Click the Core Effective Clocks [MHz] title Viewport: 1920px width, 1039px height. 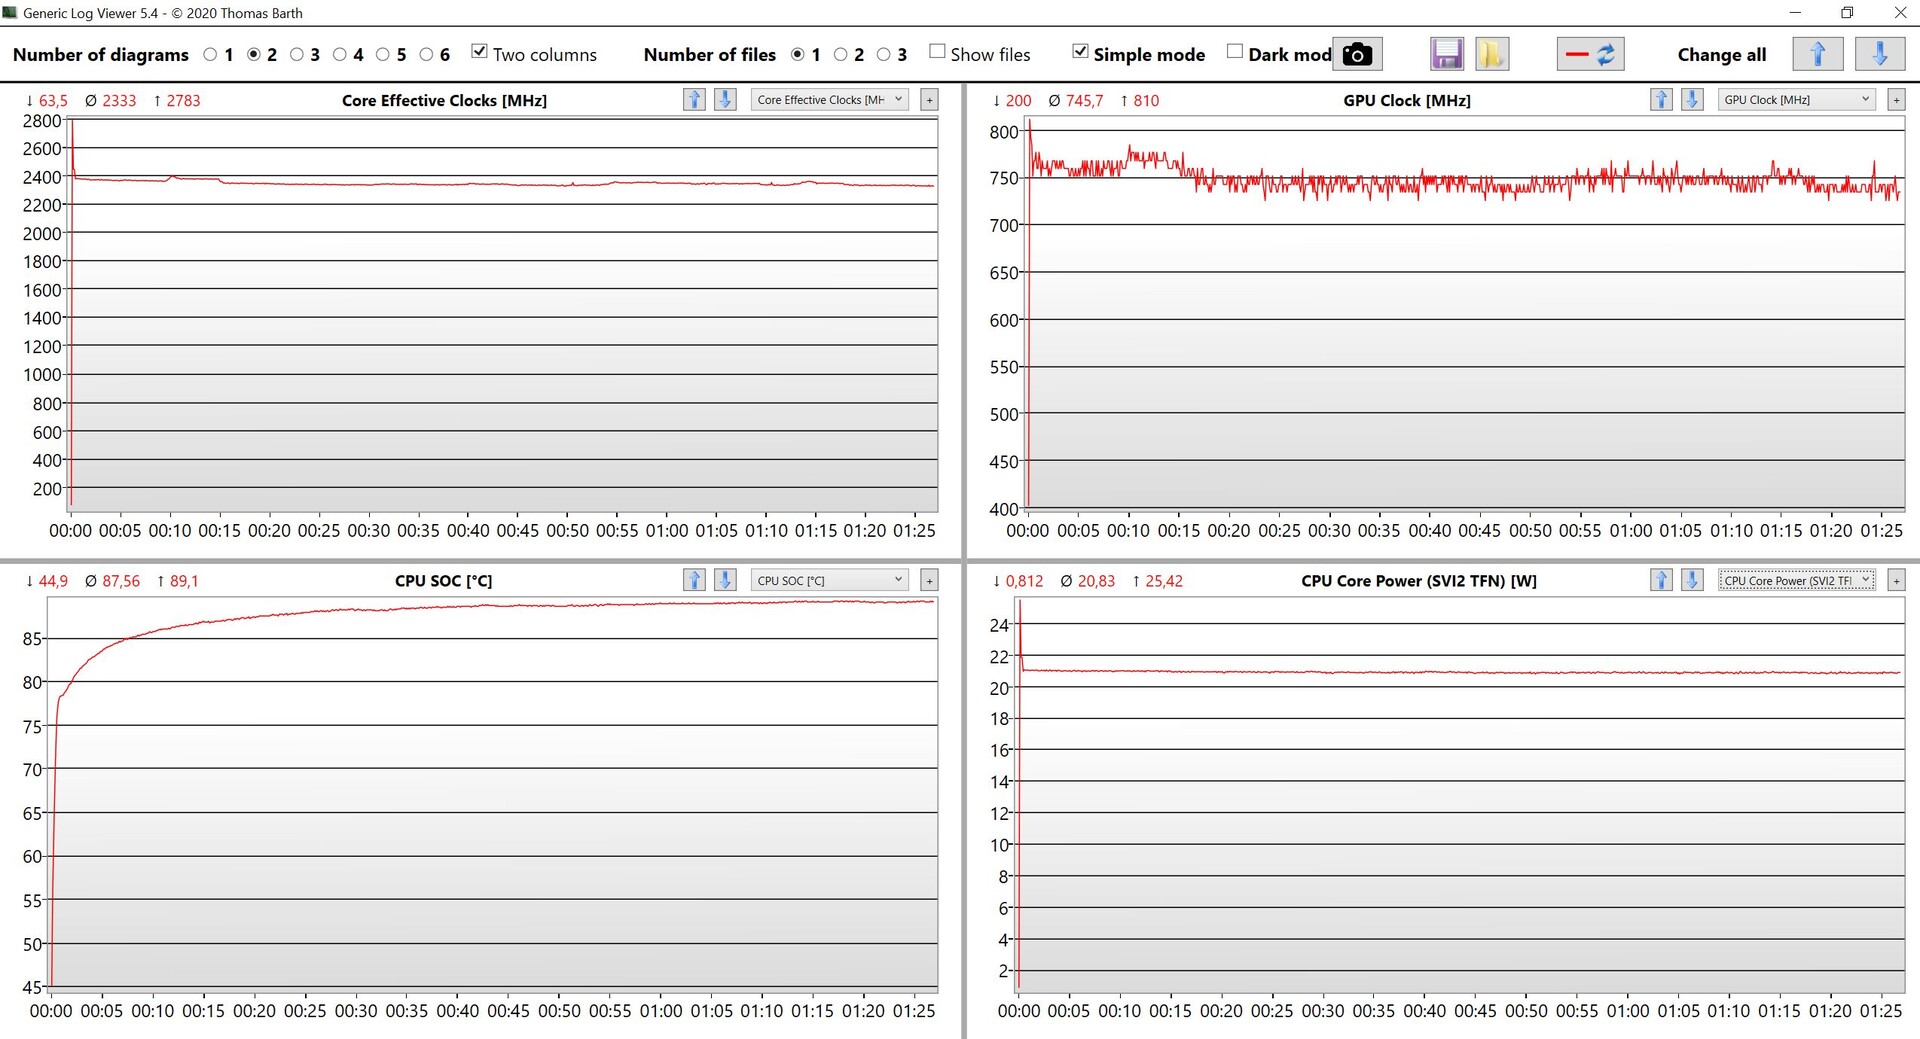point(444,100)
